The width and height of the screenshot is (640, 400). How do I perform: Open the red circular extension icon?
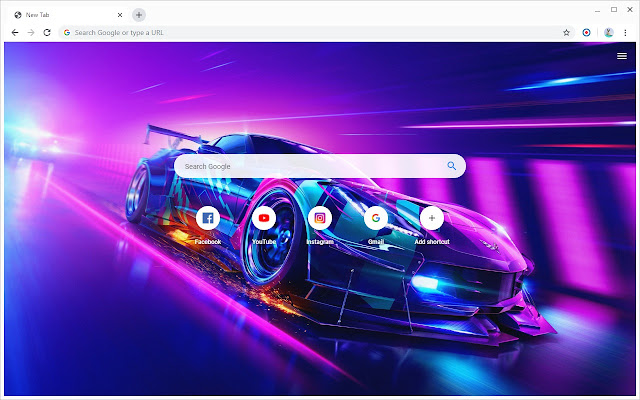coord(586,32)
